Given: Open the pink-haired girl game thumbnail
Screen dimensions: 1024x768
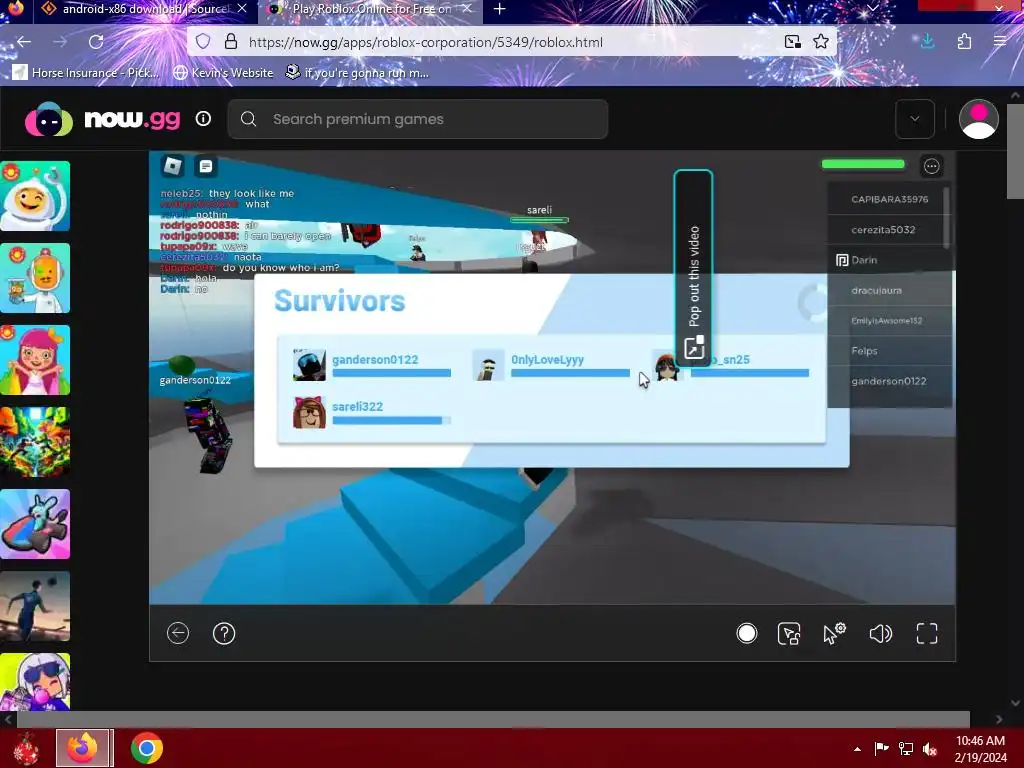Looking at the screenshot, I should click(35, 360).
